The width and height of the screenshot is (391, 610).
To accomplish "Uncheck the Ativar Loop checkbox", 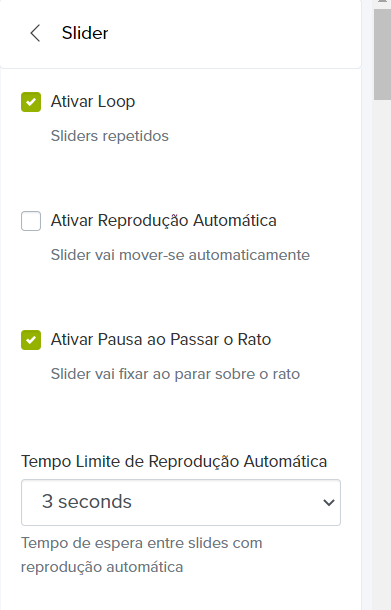I will coord(31,102).
